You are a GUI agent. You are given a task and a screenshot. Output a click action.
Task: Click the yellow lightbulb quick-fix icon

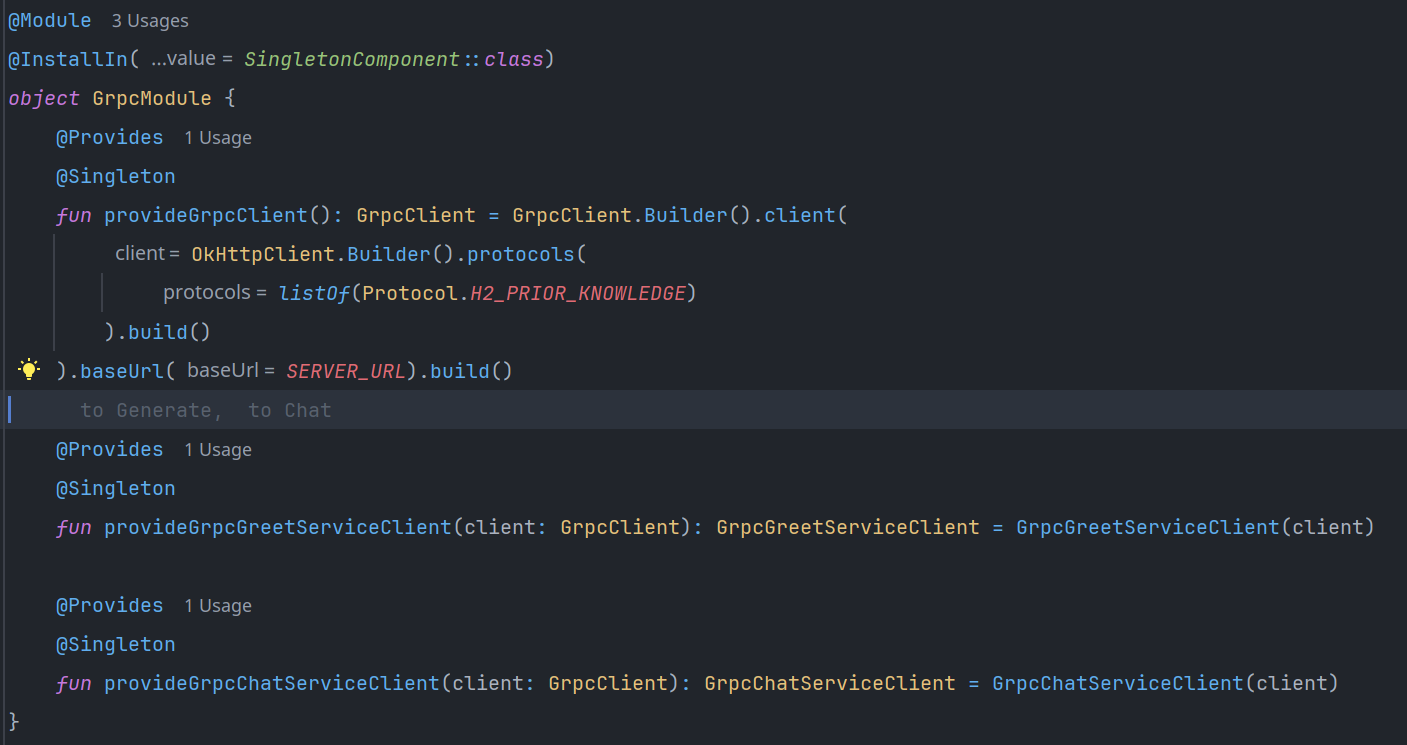pos(29,370)
